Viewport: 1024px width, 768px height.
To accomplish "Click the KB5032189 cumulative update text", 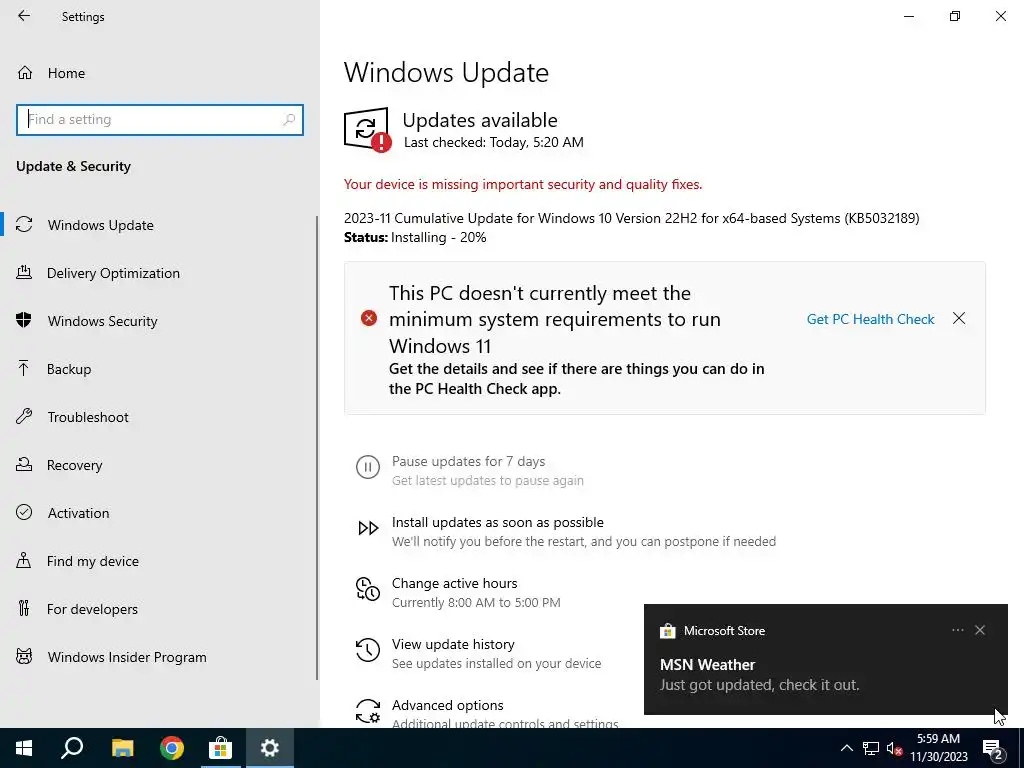I will coord(632,218).
